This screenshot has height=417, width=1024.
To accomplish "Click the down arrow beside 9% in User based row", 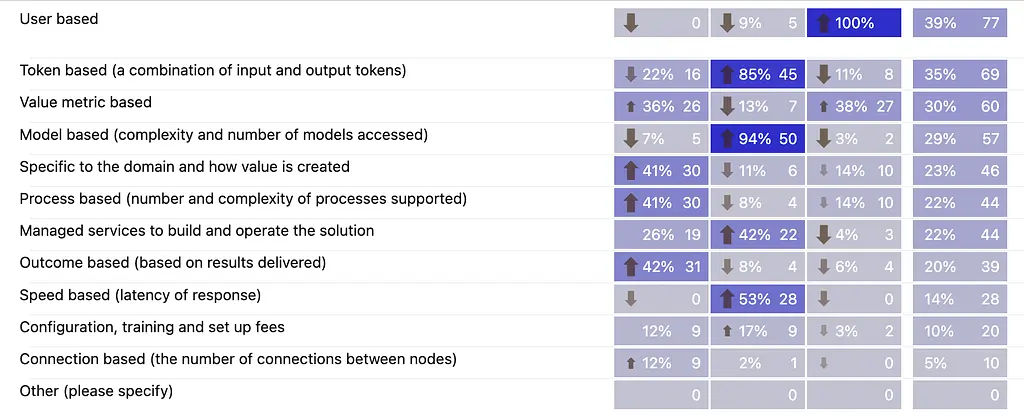I will (x=727, y=23).
